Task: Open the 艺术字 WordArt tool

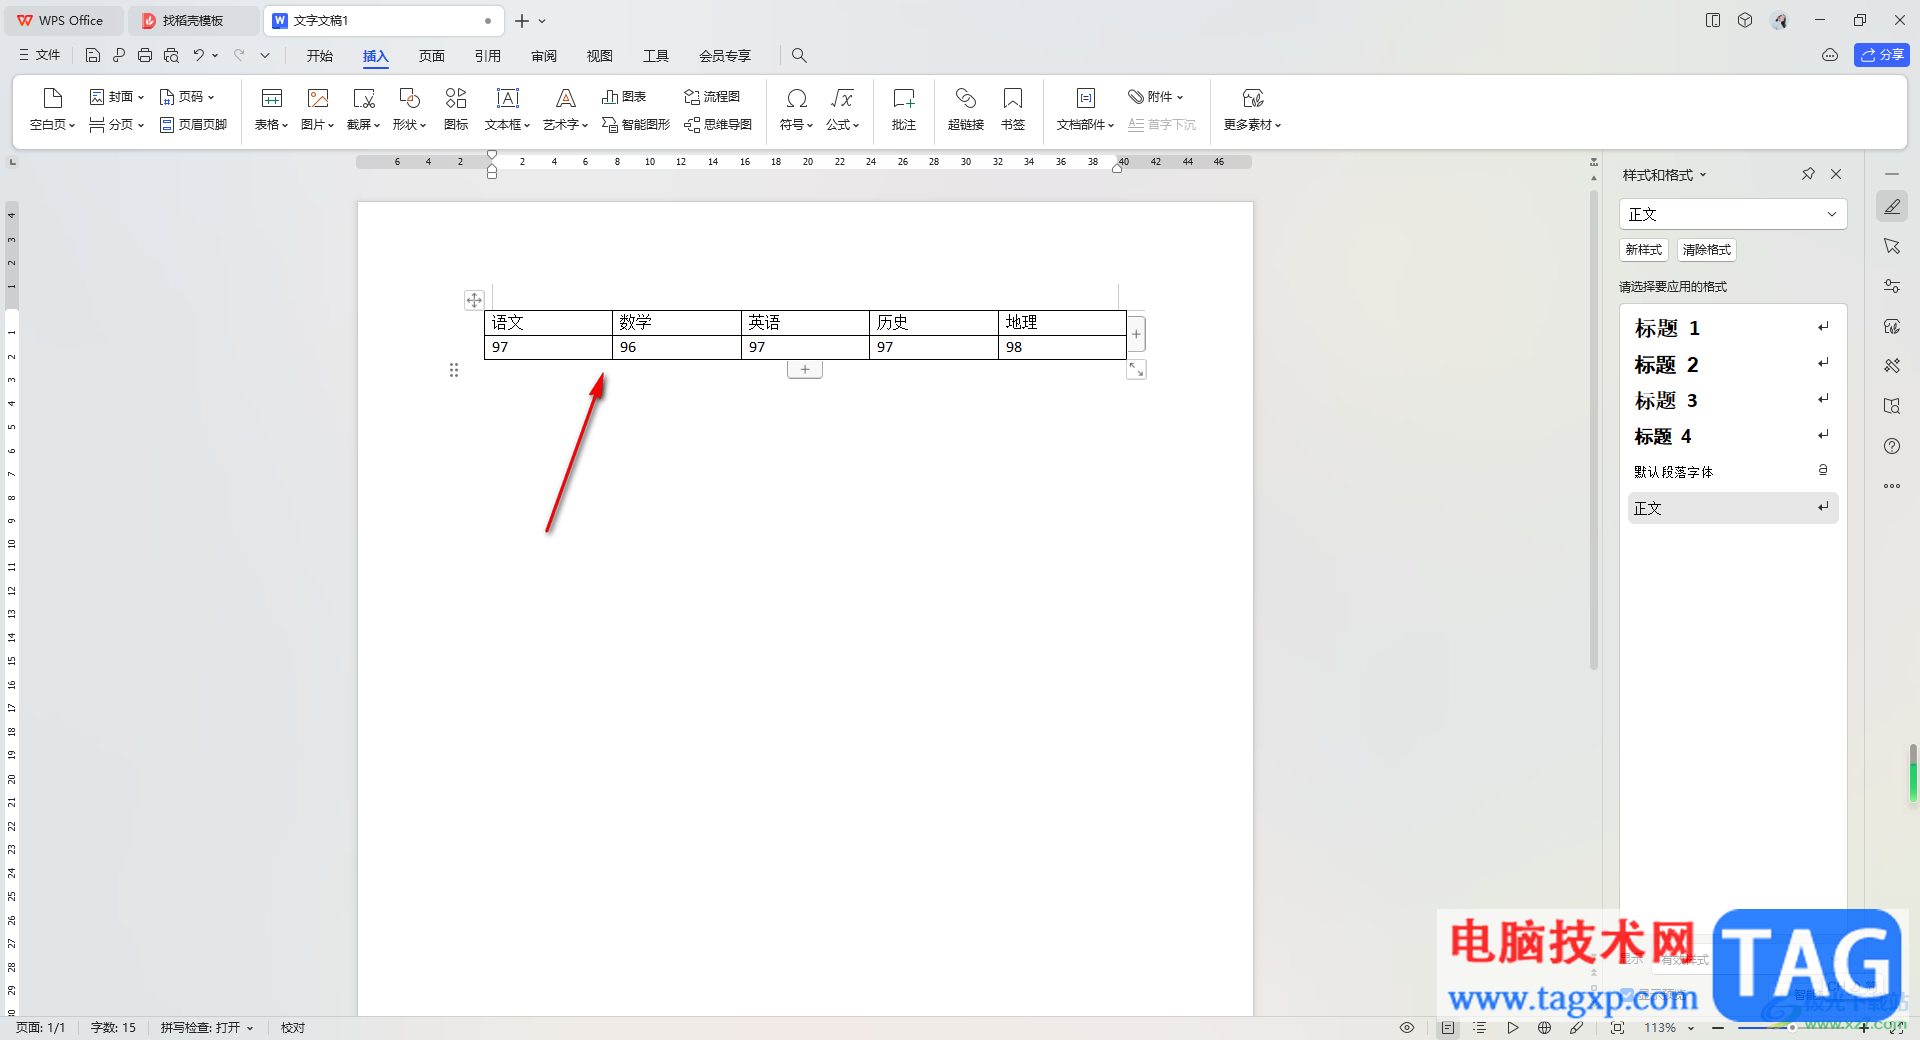Action: coord(565,108)
